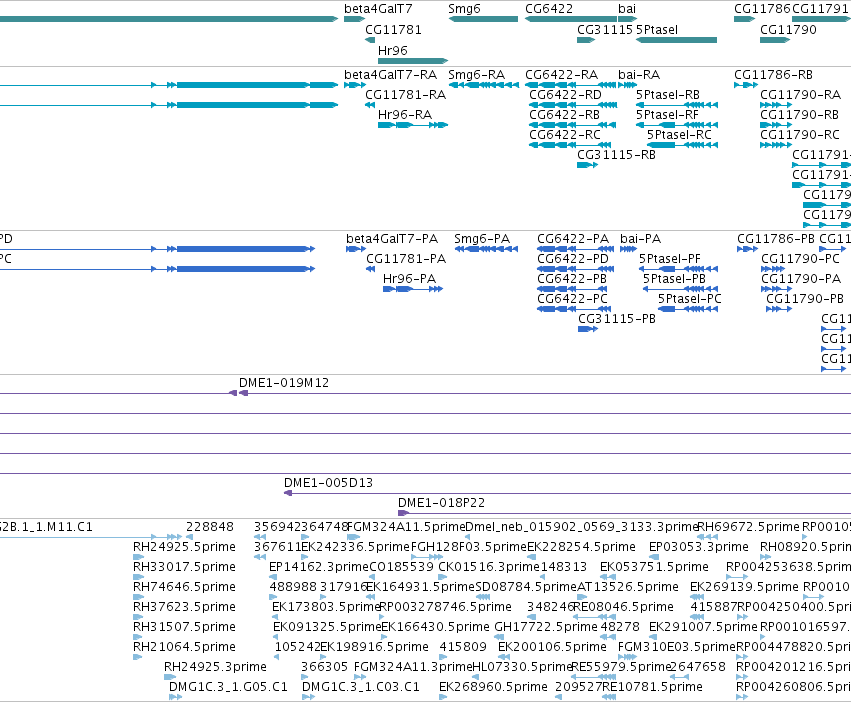
Task: Click the Smg6 gene label
Action: coord(464,9)
